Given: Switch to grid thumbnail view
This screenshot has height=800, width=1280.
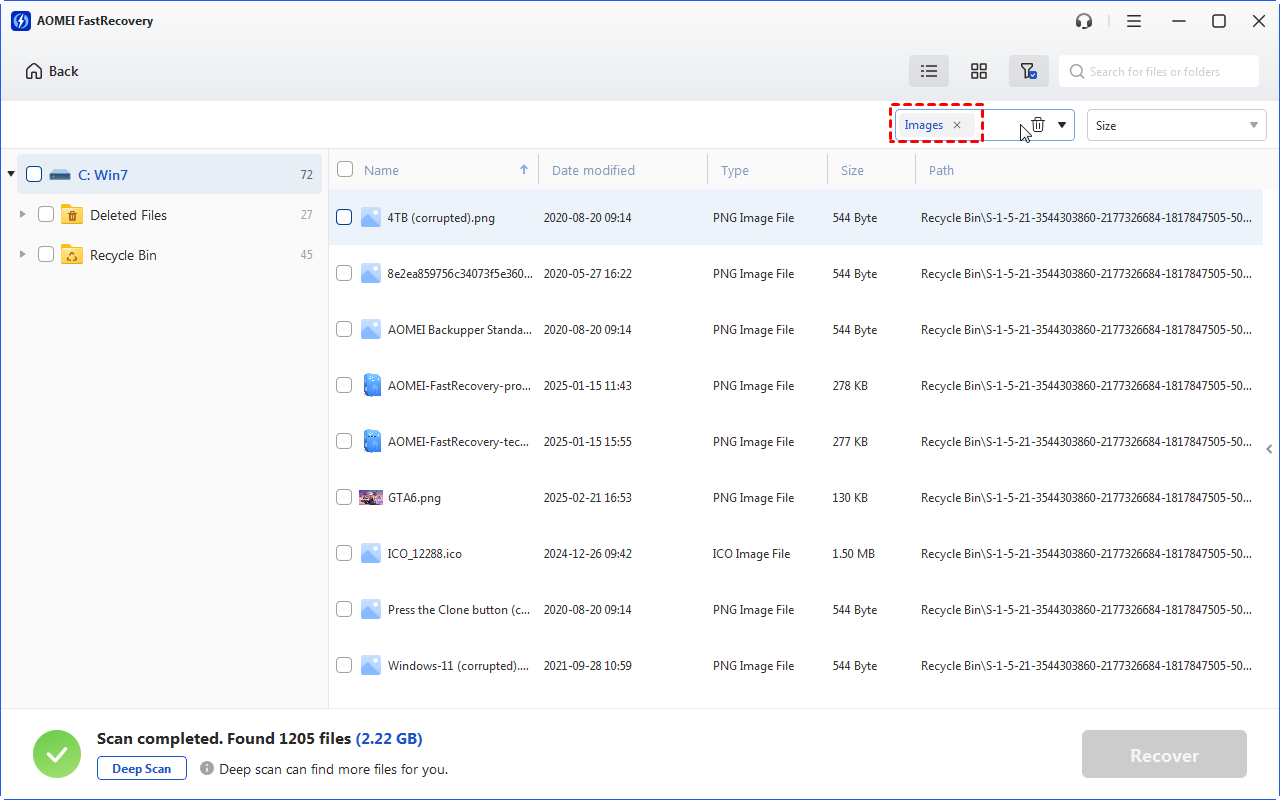Looking at the screenshot, I should (979, 71).
